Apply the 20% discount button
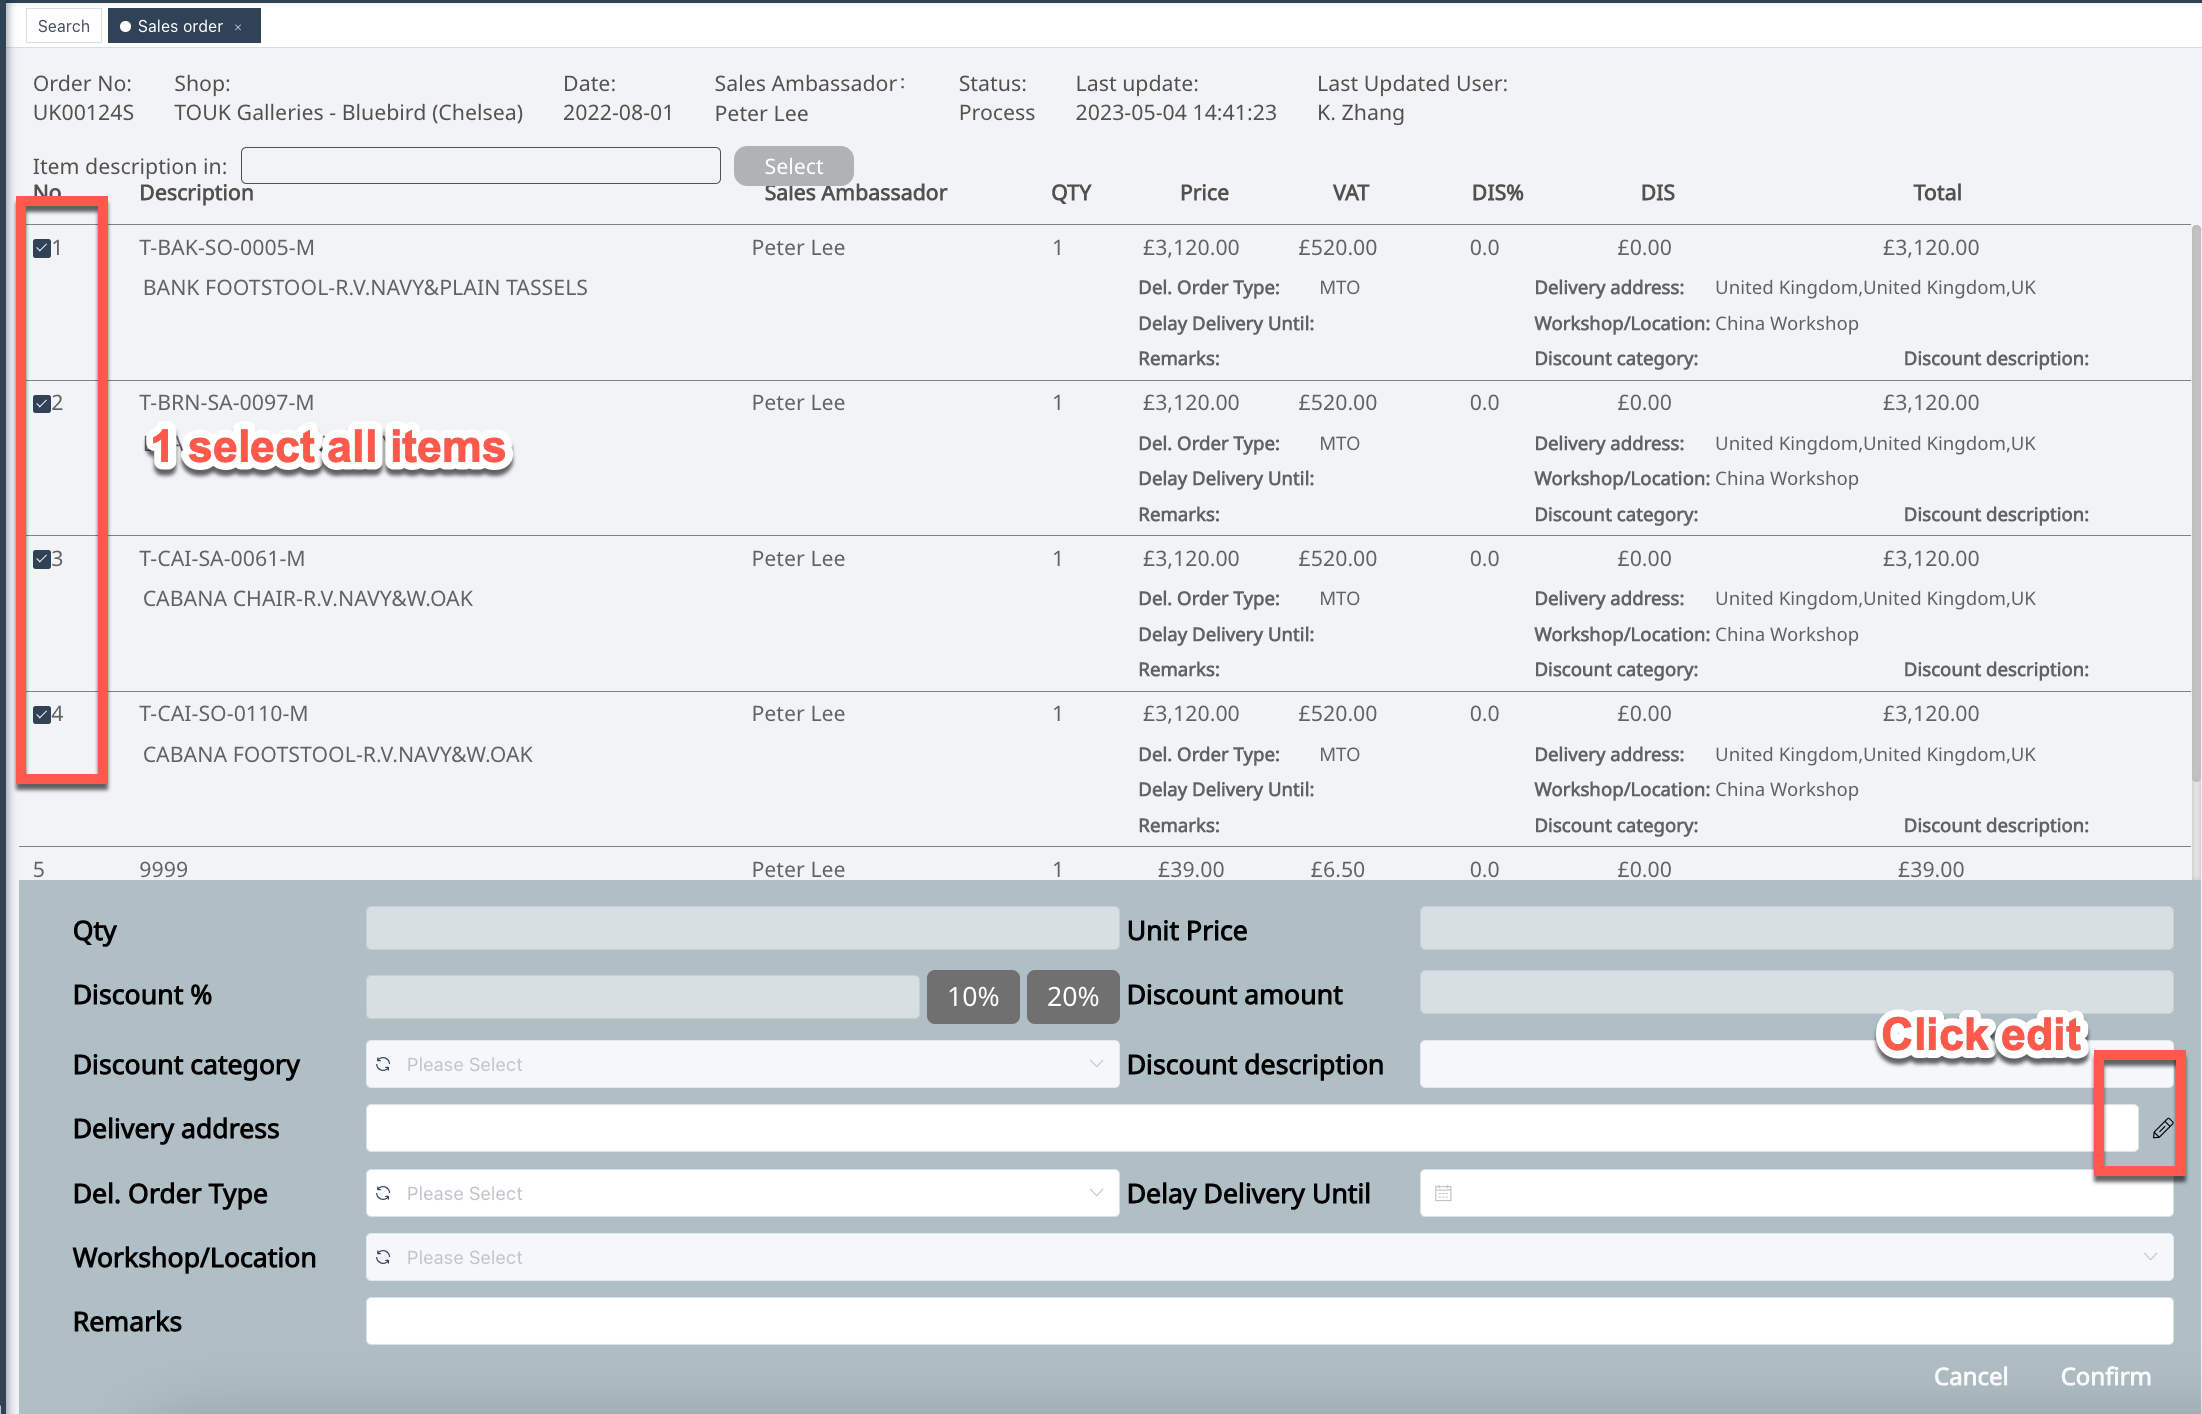Screen dimensions: 2202x1414 (x=1072, y=996)
